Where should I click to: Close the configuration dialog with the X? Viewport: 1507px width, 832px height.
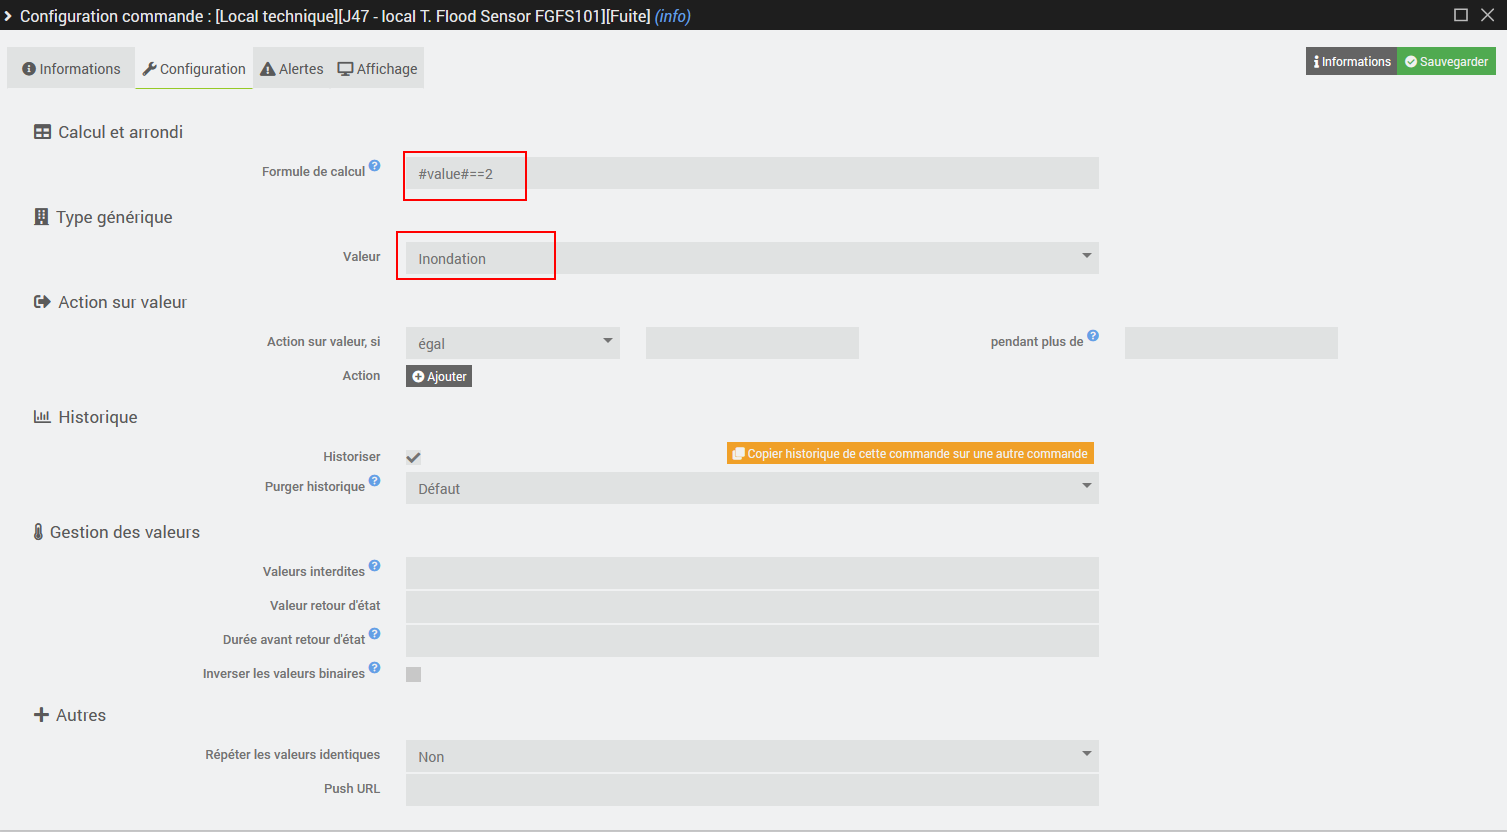[1487, 15]
